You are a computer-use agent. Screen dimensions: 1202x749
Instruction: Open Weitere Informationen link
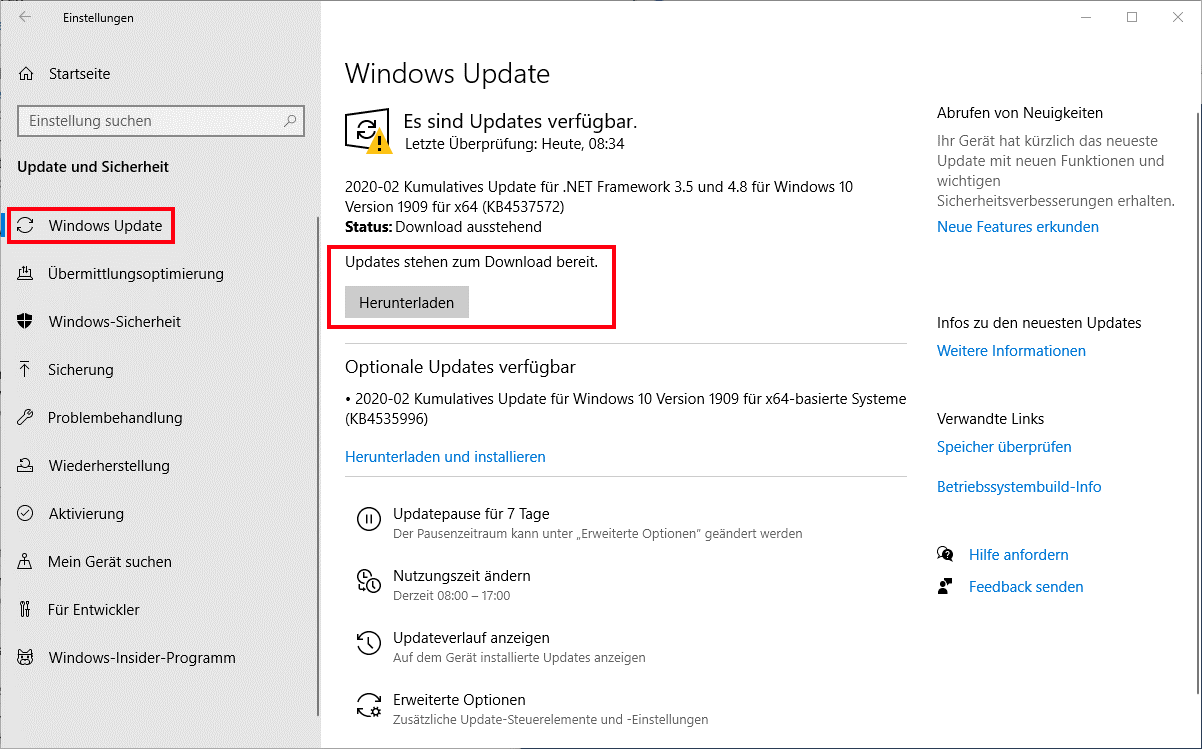click(1011, 351)
